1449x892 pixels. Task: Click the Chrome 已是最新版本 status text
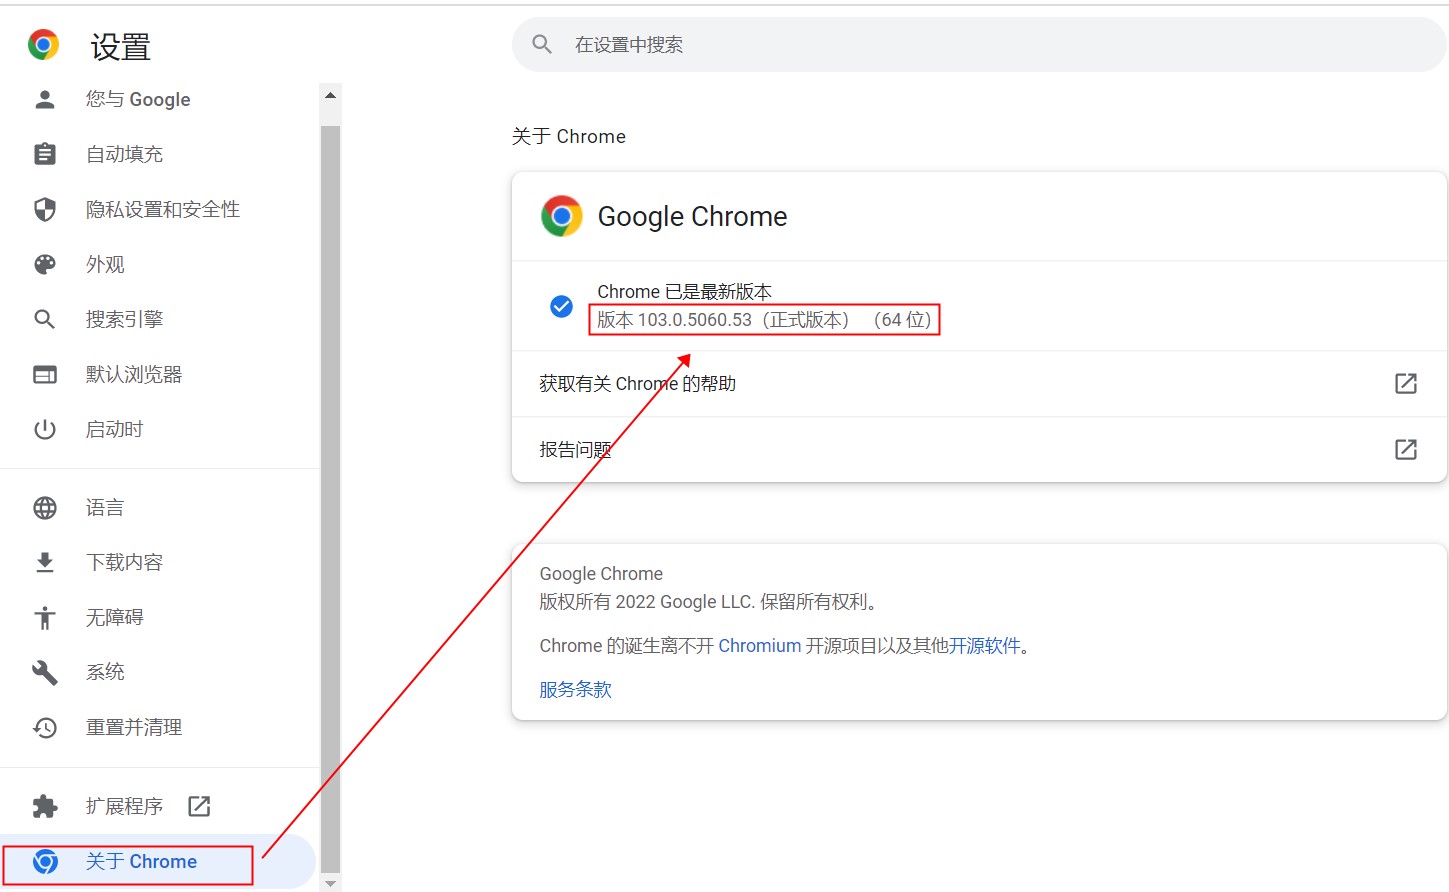click(684, 292)
